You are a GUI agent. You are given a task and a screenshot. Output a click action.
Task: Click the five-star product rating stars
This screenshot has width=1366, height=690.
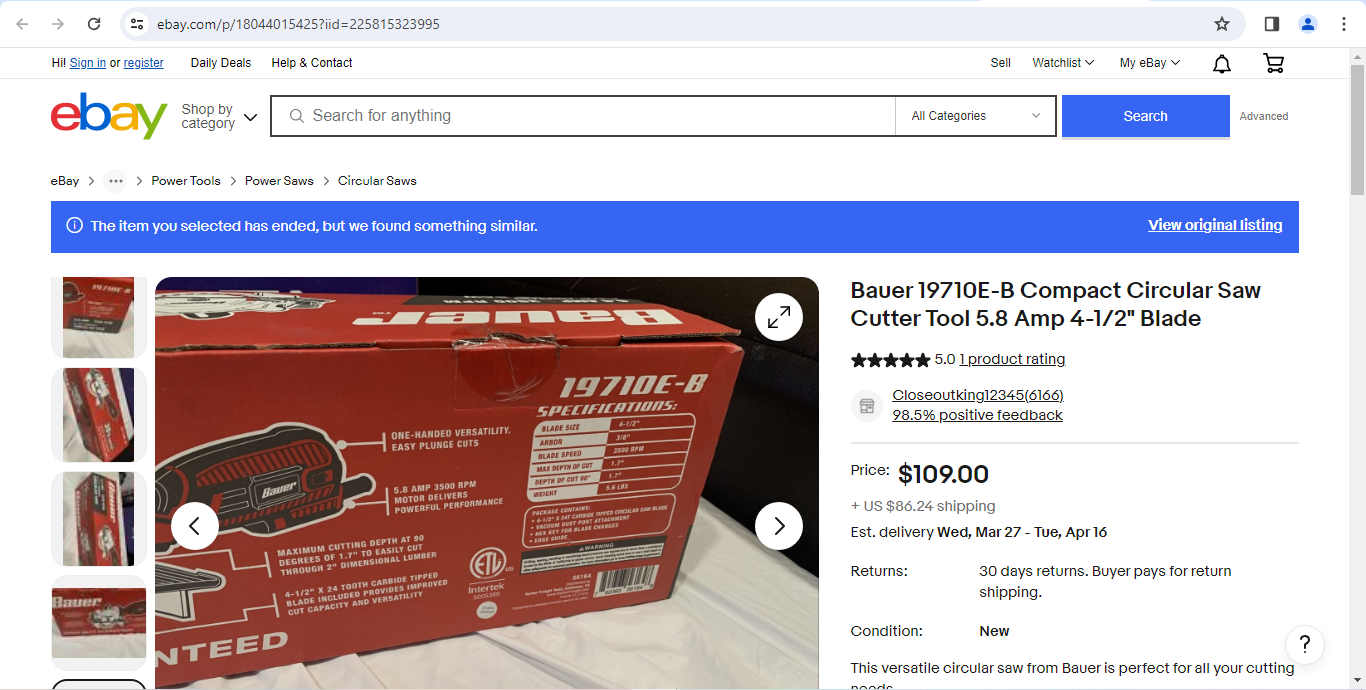click(890, 360)
